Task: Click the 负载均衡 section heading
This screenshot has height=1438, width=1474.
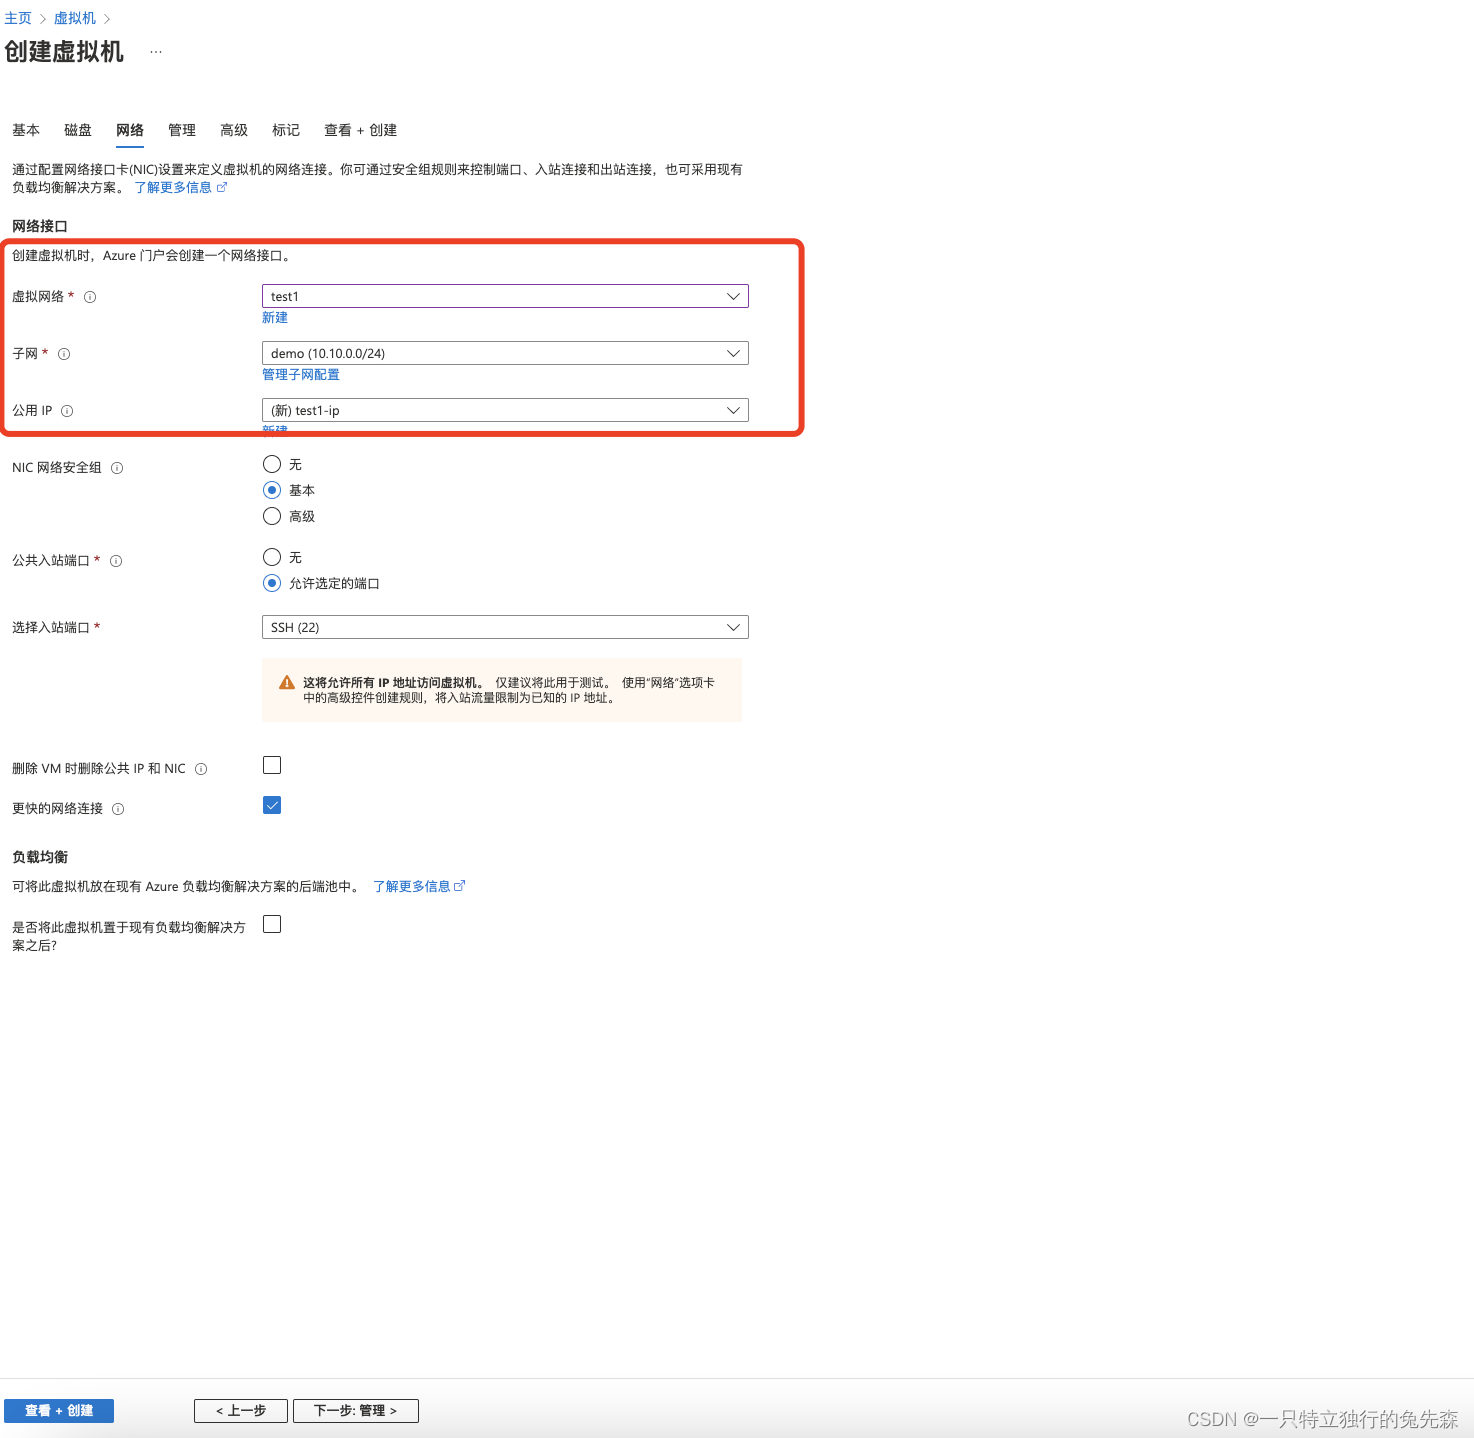Action: click(x=40, y=857)
